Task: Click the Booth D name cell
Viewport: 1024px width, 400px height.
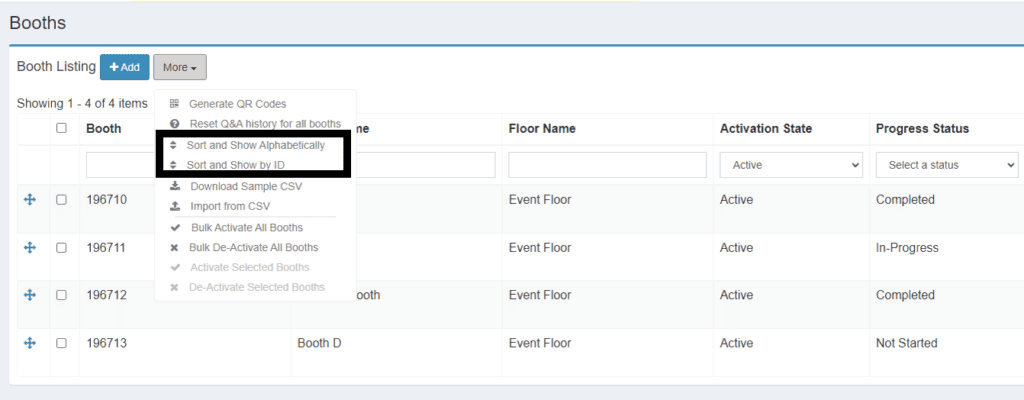Action: tap(319, 343)
